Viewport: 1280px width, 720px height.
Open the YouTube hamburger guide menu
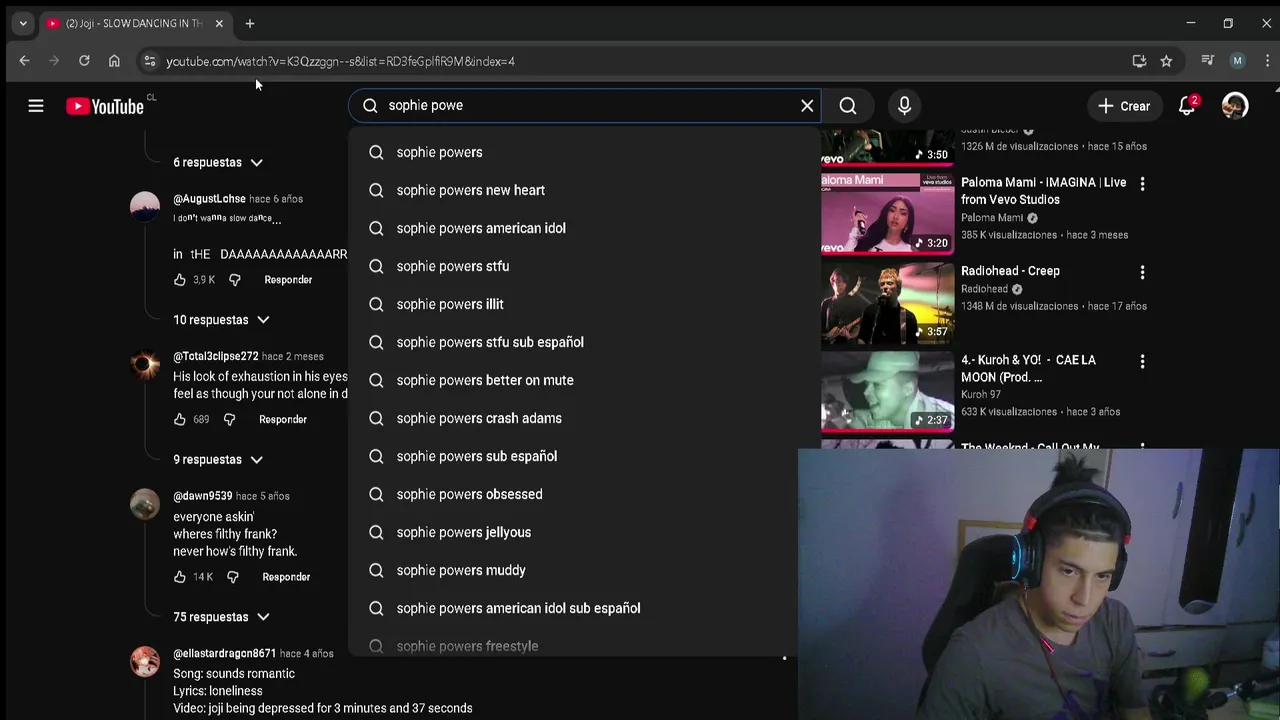(36, 106)
